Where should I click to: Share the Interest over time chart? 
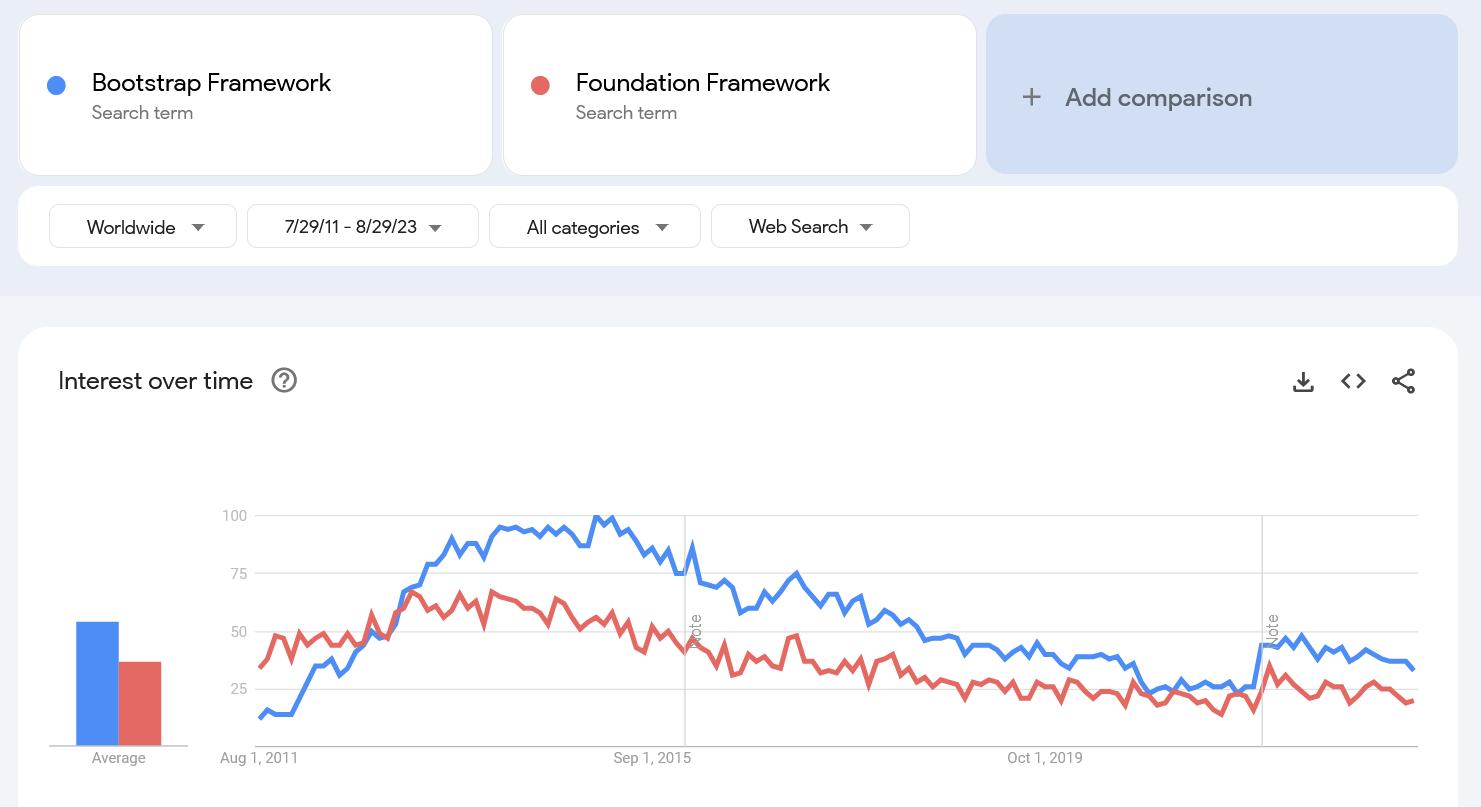[1403, 381]
